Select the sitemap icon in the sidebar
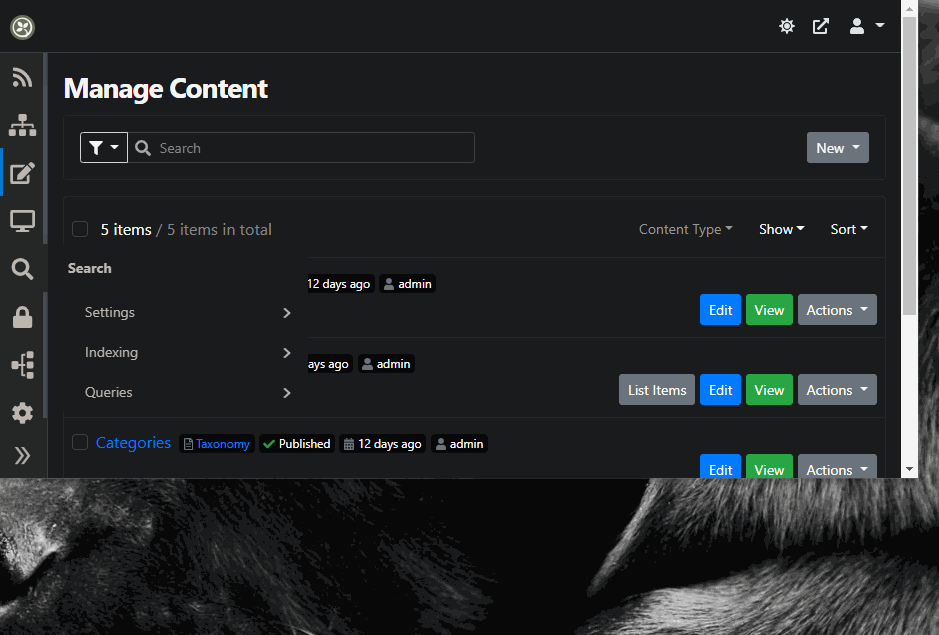The image size is (939, 635). click(x=22, y=125)
